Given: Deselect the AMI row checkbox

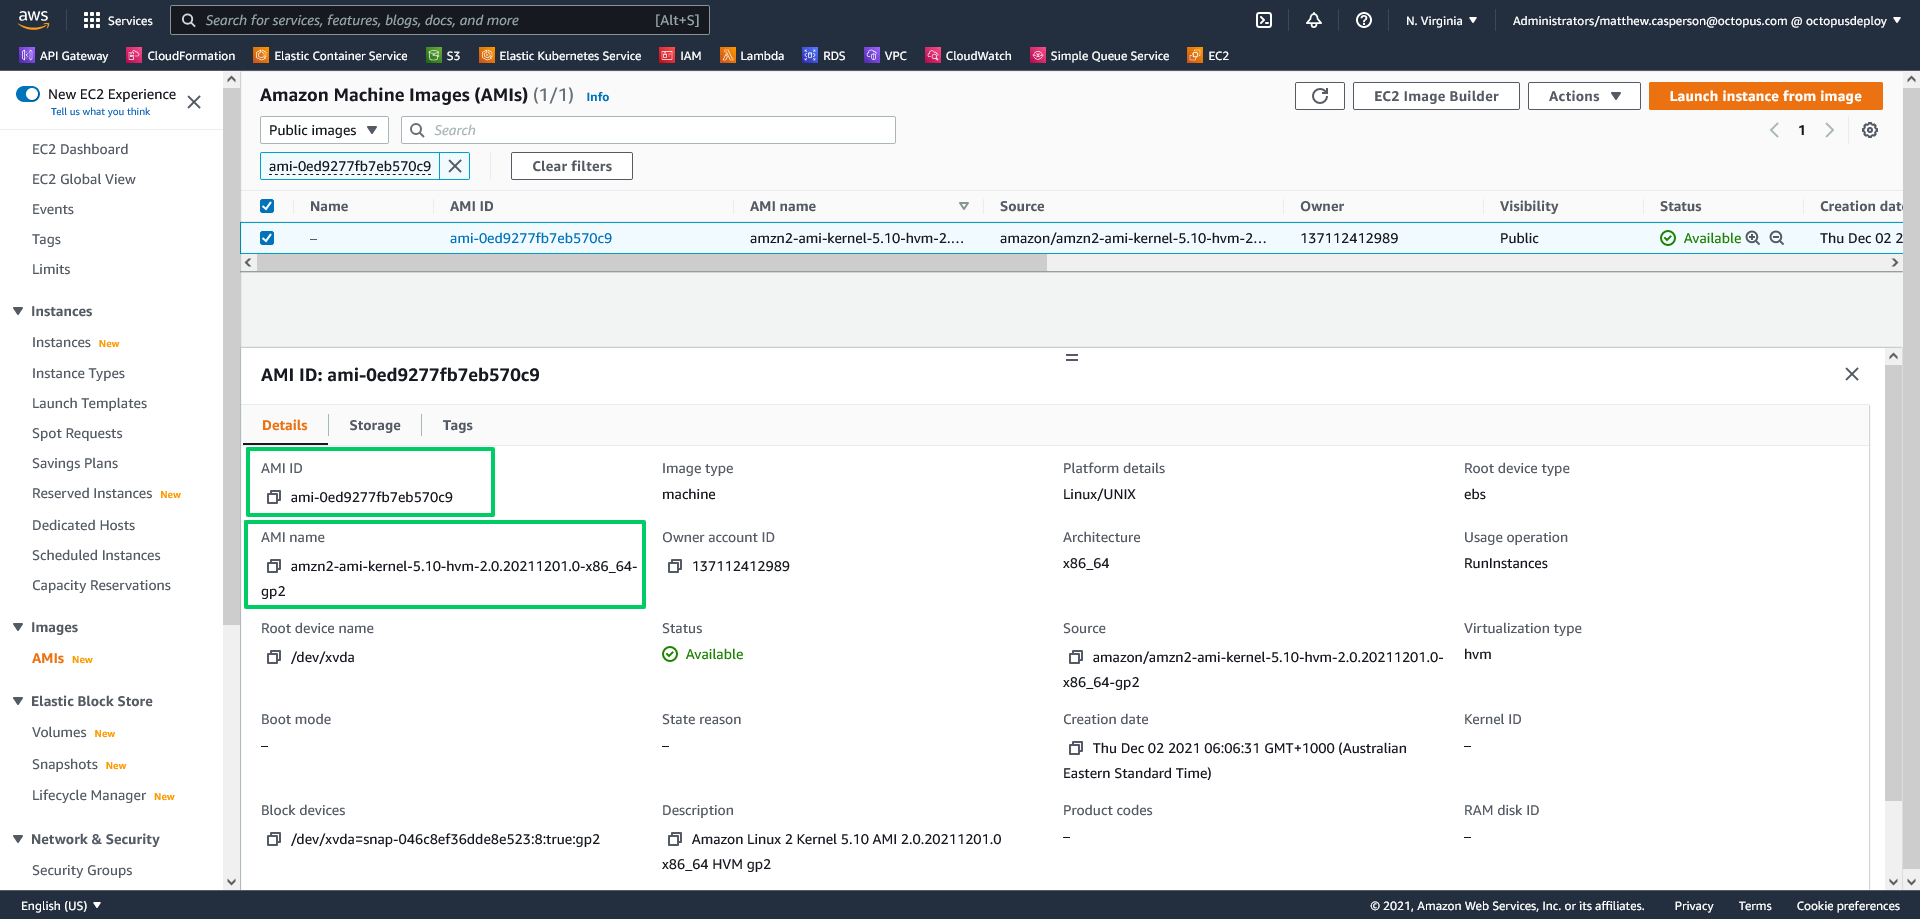Looking at the screenshot, I should [267, 238].
